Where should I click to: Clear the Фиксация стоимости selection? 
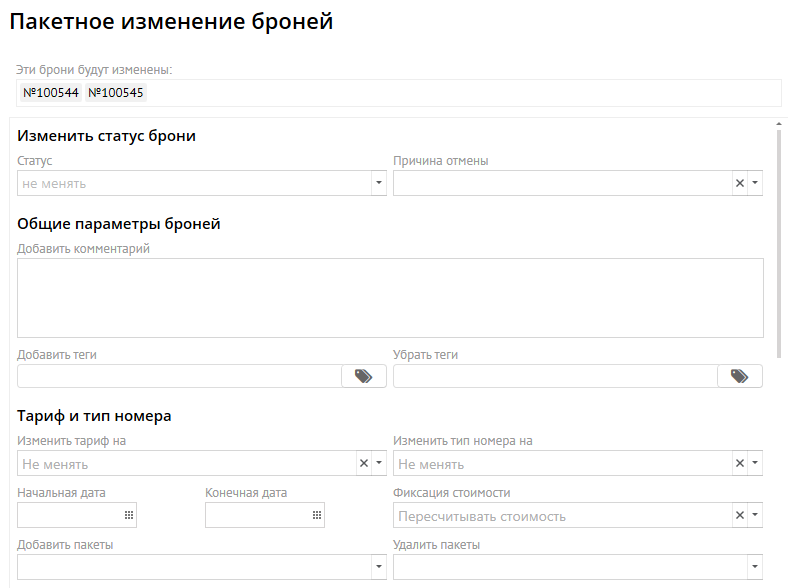[740, 515]
